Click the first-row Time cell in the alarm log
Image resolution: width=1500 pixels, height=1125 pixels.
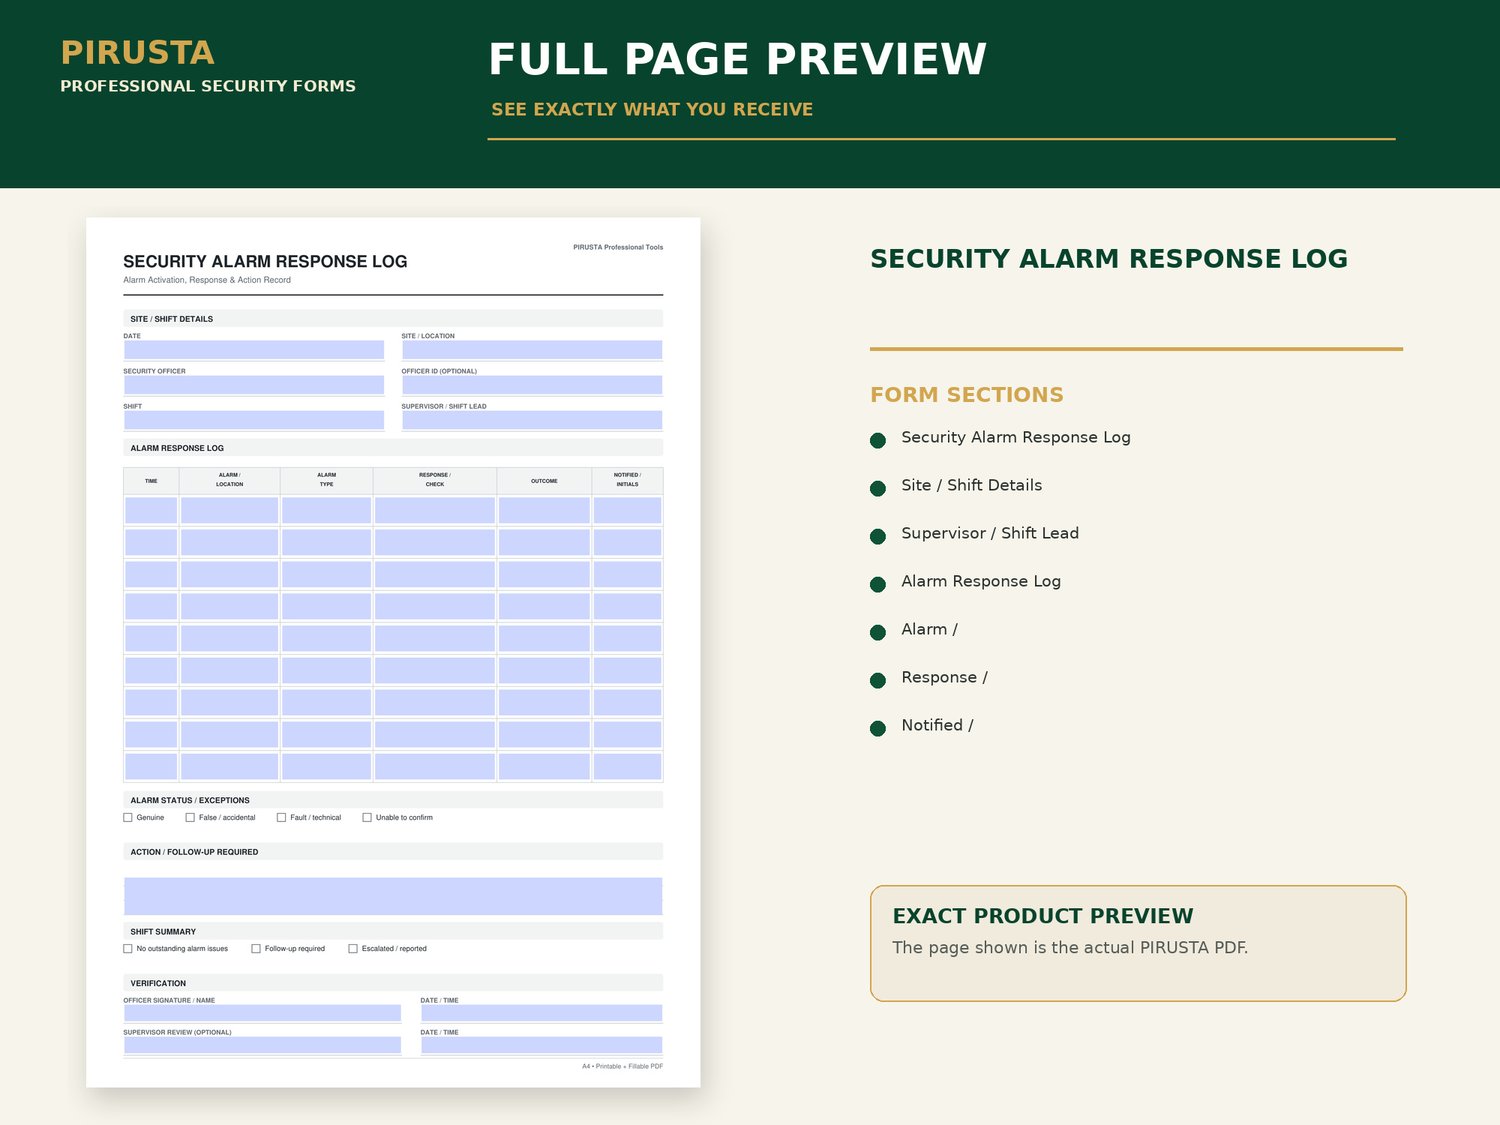click(151, 511)
